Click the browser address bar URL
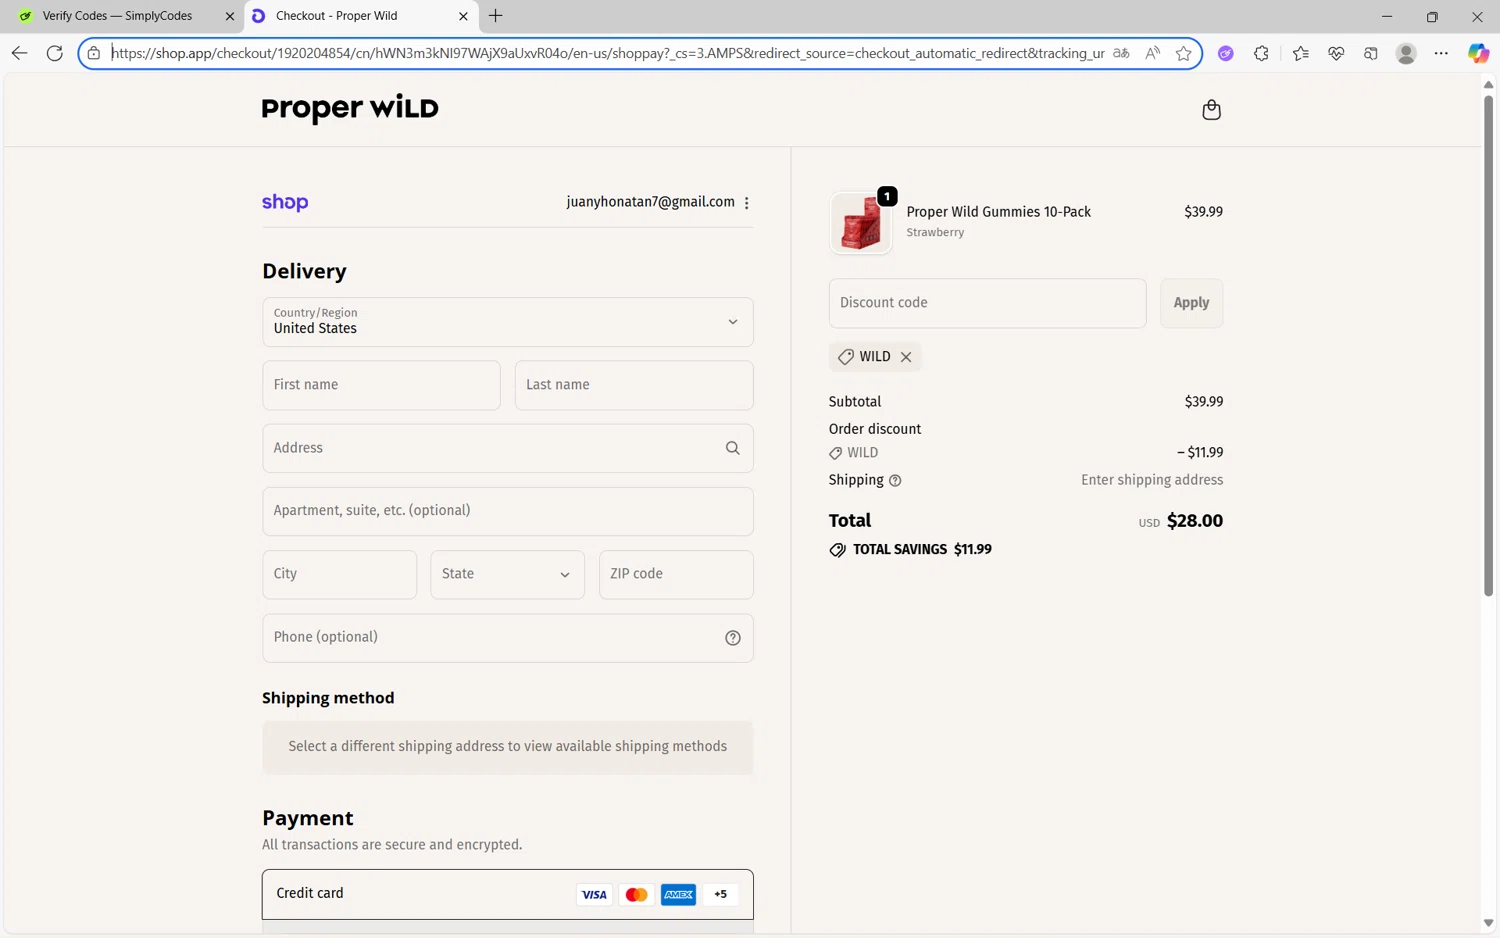This screenshot has width=1500, height=938. pyautogui.click(x=607, y=53)
